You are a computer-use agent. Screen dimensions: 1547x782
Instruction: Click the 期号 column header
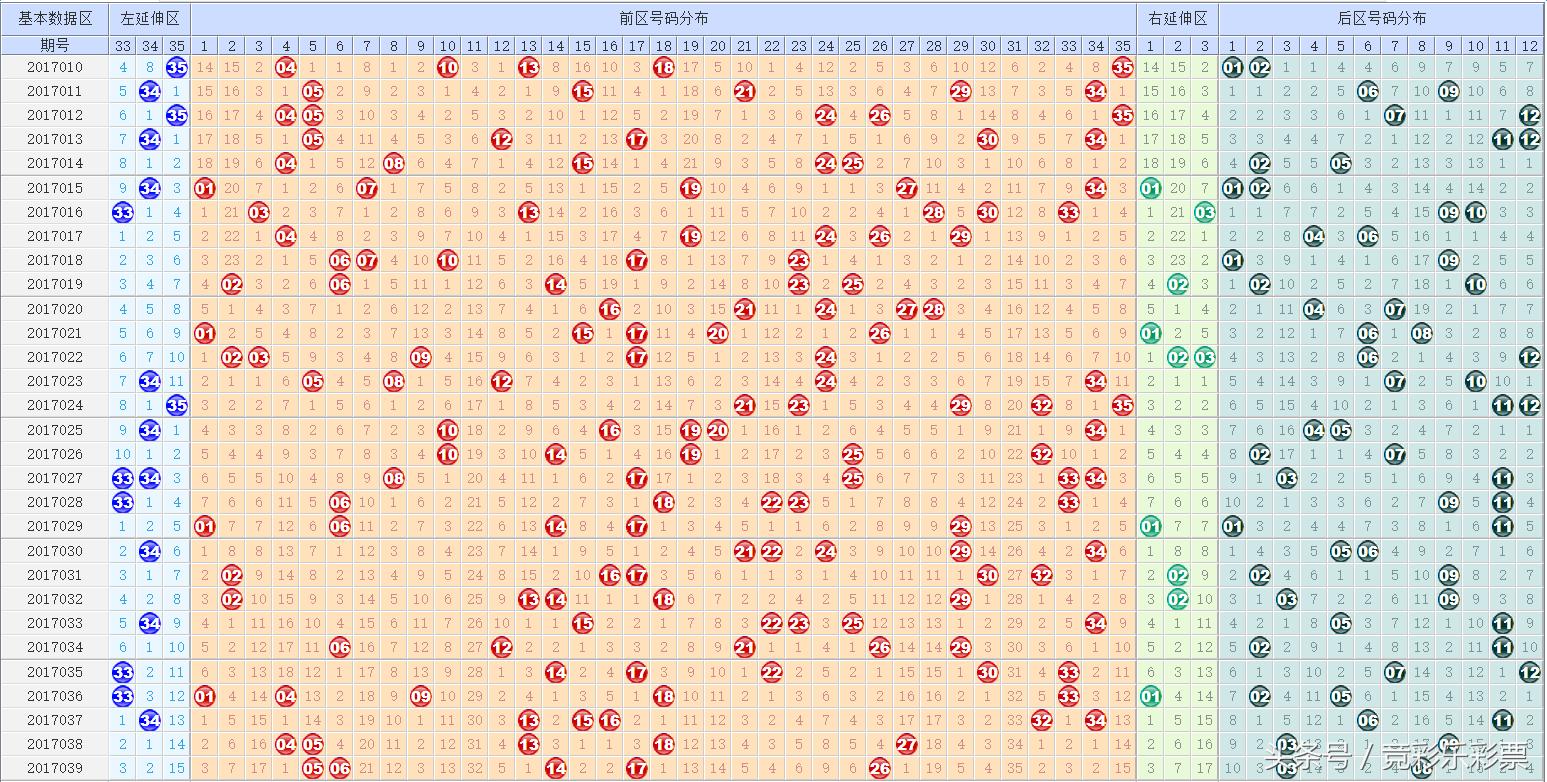pyautogui.click(x=55, y=46)
